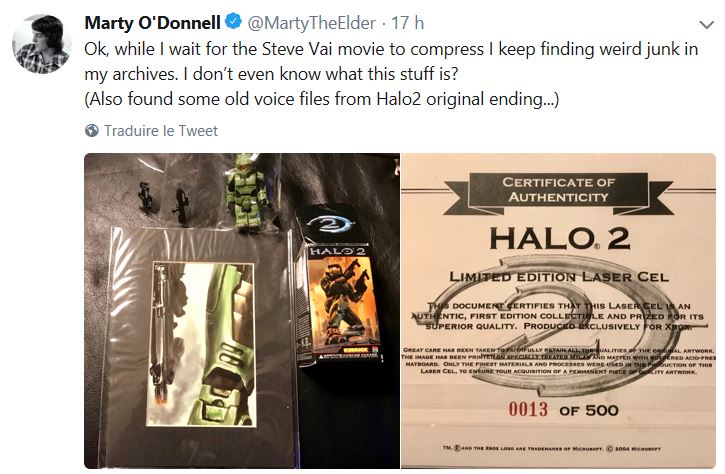Click Limited Edition Laser Cel text
This screenshot has width=725, height=474.
[559, 277]
